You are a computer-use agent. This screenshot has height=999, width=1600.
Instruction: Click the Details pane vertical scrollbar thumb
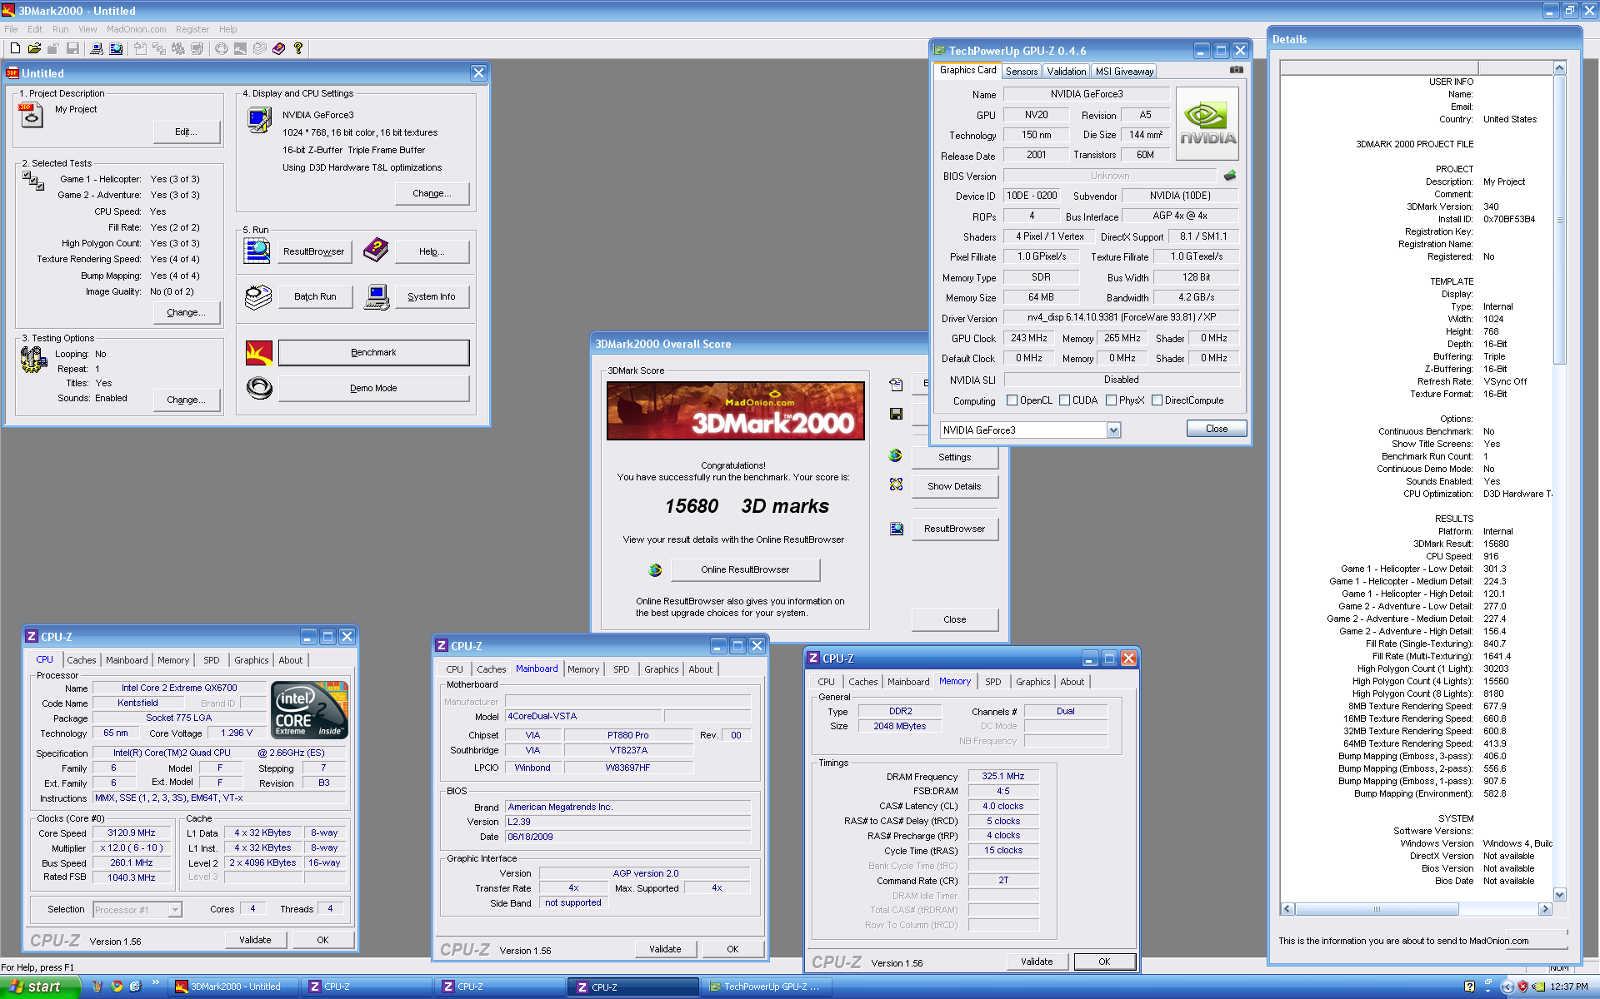(x=1559, y=218)
